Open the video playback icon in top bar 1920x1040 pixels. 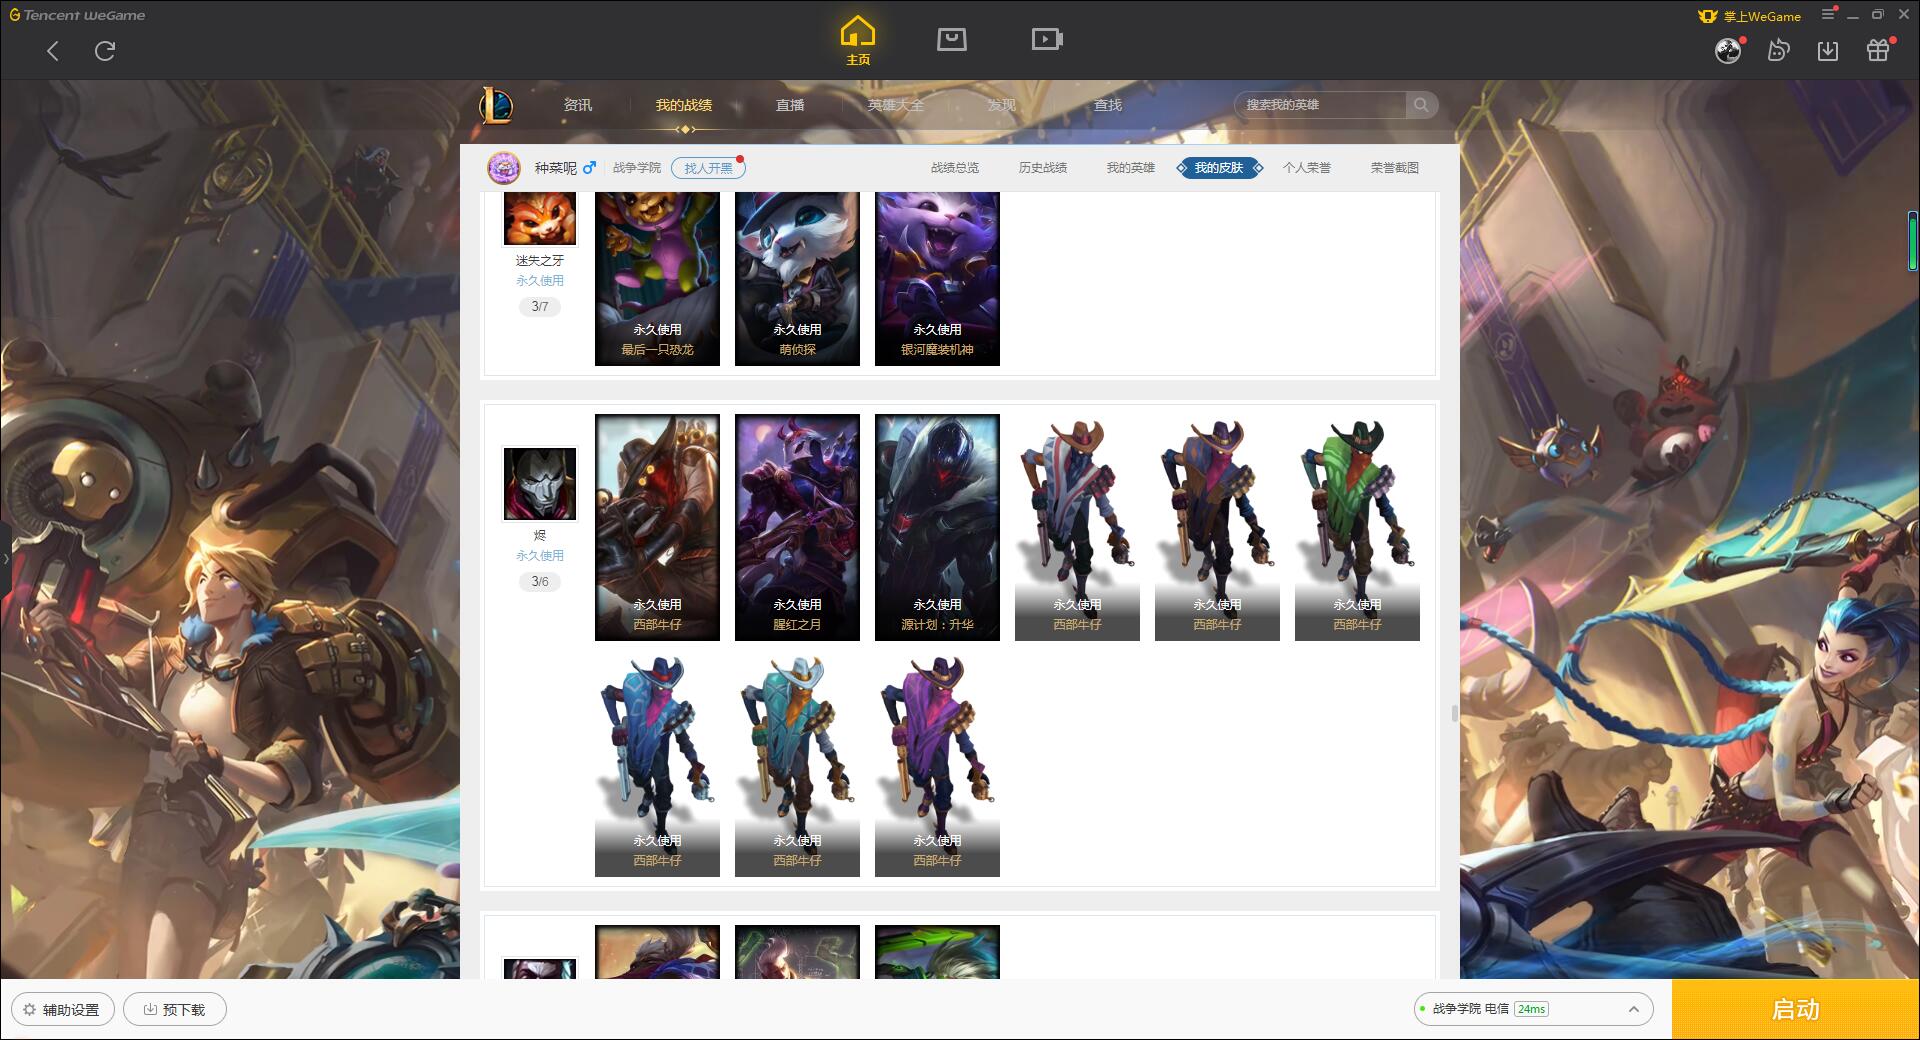coord(1047,40)
